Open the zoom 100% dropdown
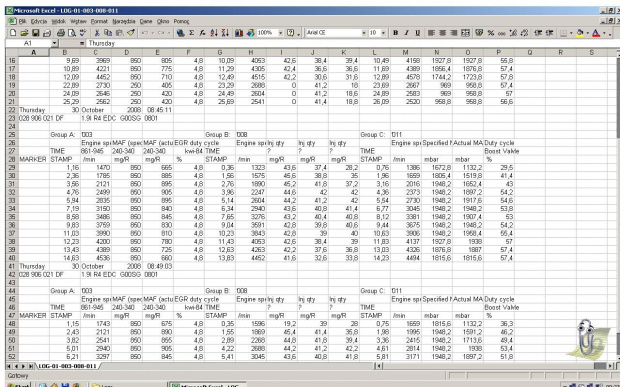This screenshot has height=387, width=620. (281, 33)
